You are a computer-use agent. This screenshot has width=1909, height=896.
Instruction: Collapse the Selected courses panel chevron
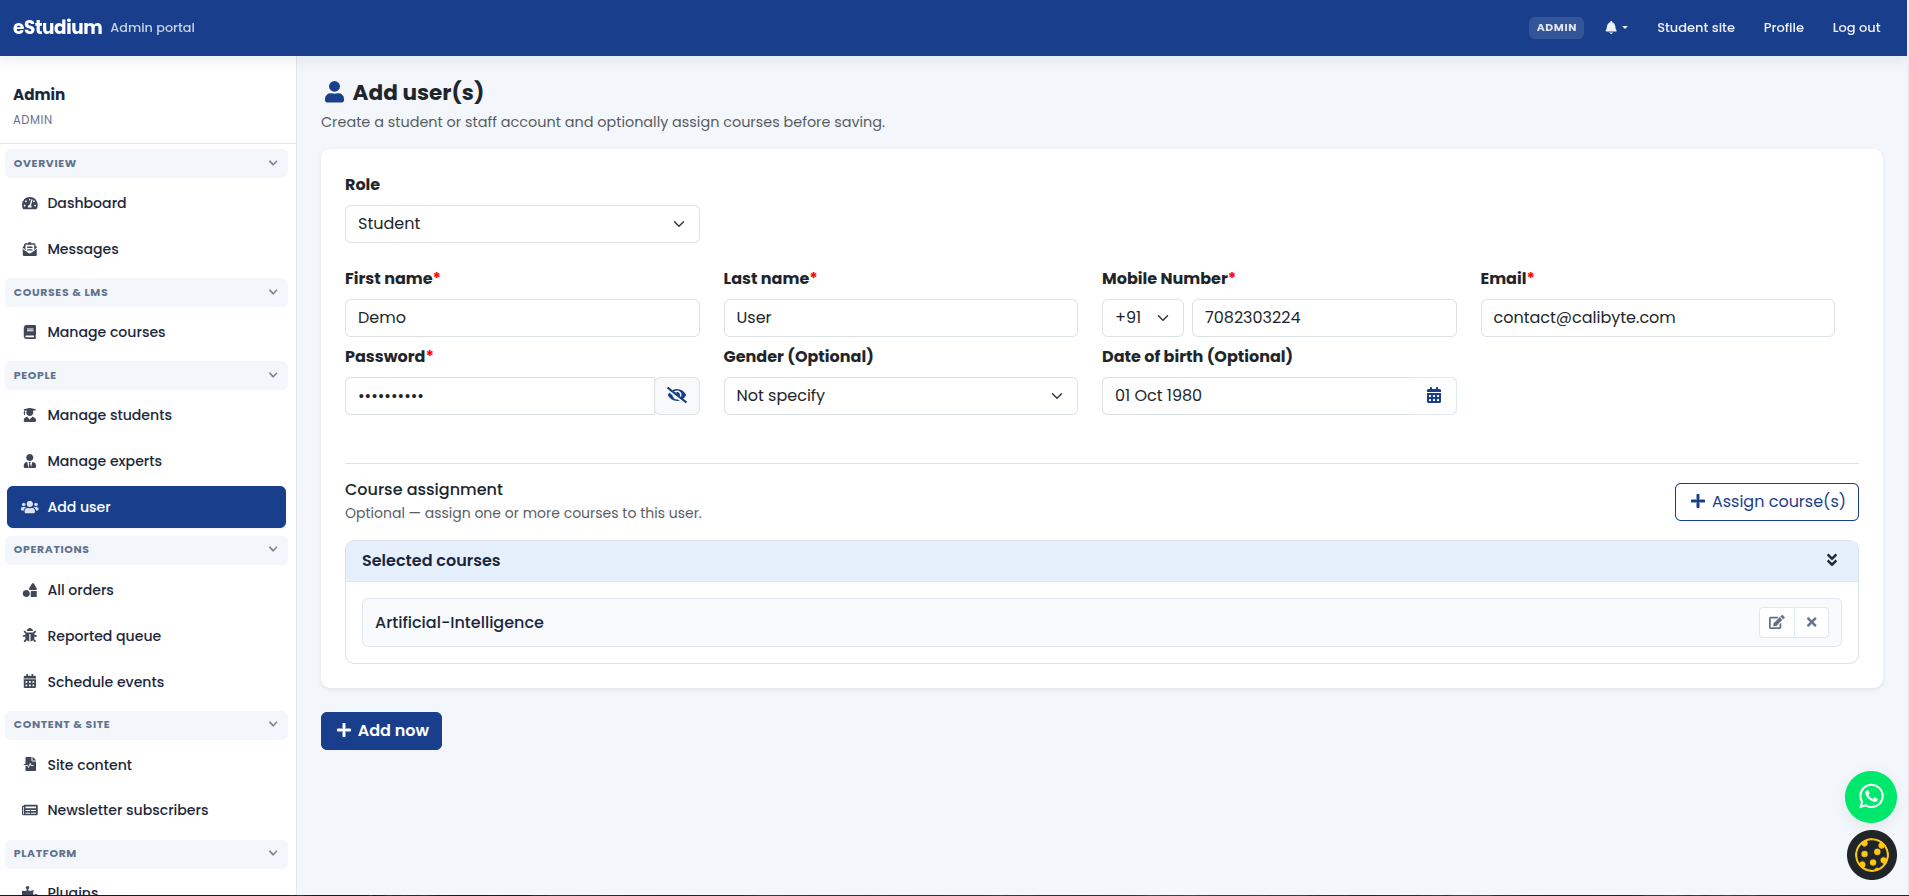[1832, 560]
